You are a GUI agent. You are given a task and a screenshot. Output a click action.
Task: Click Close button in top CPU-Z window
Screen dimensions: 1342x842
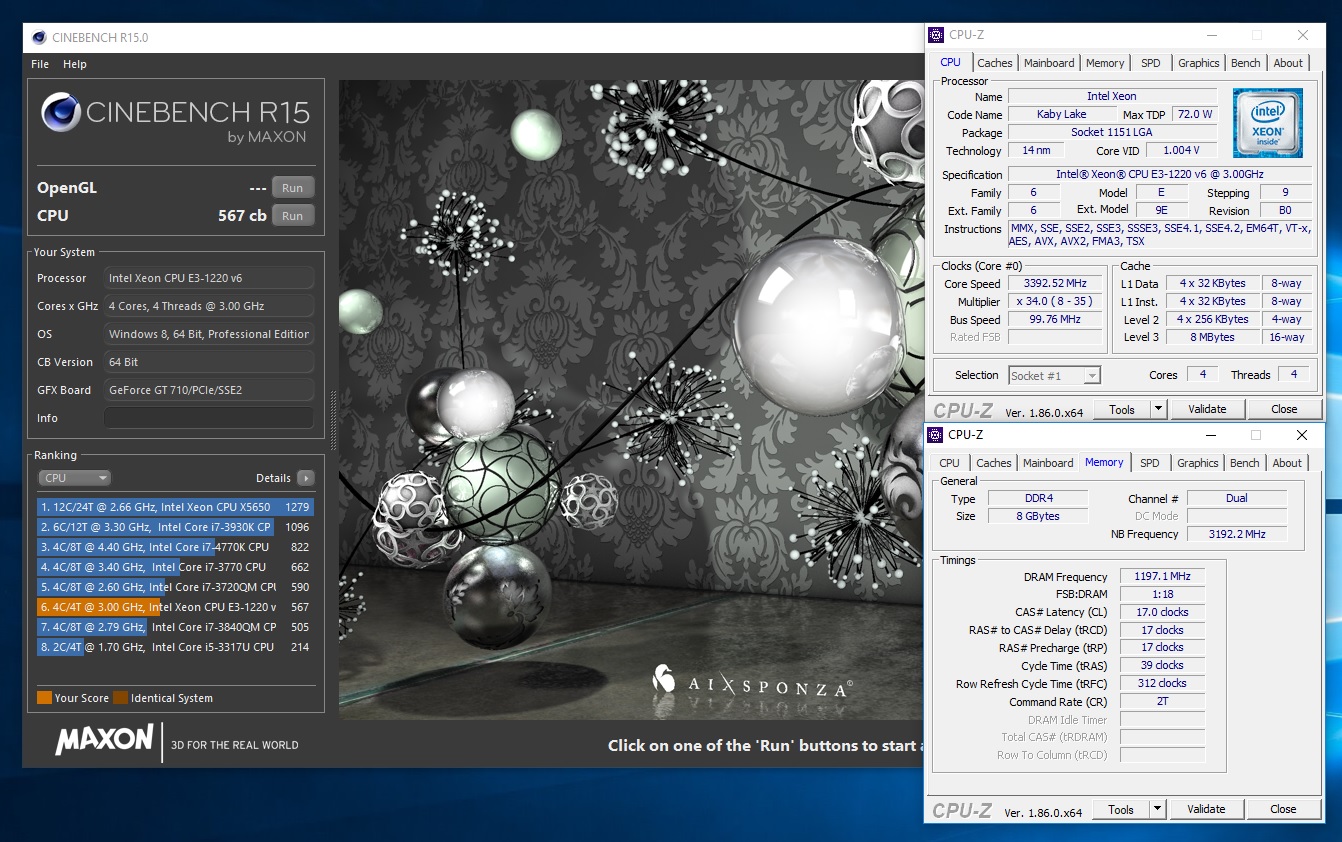click(1284, 409)
